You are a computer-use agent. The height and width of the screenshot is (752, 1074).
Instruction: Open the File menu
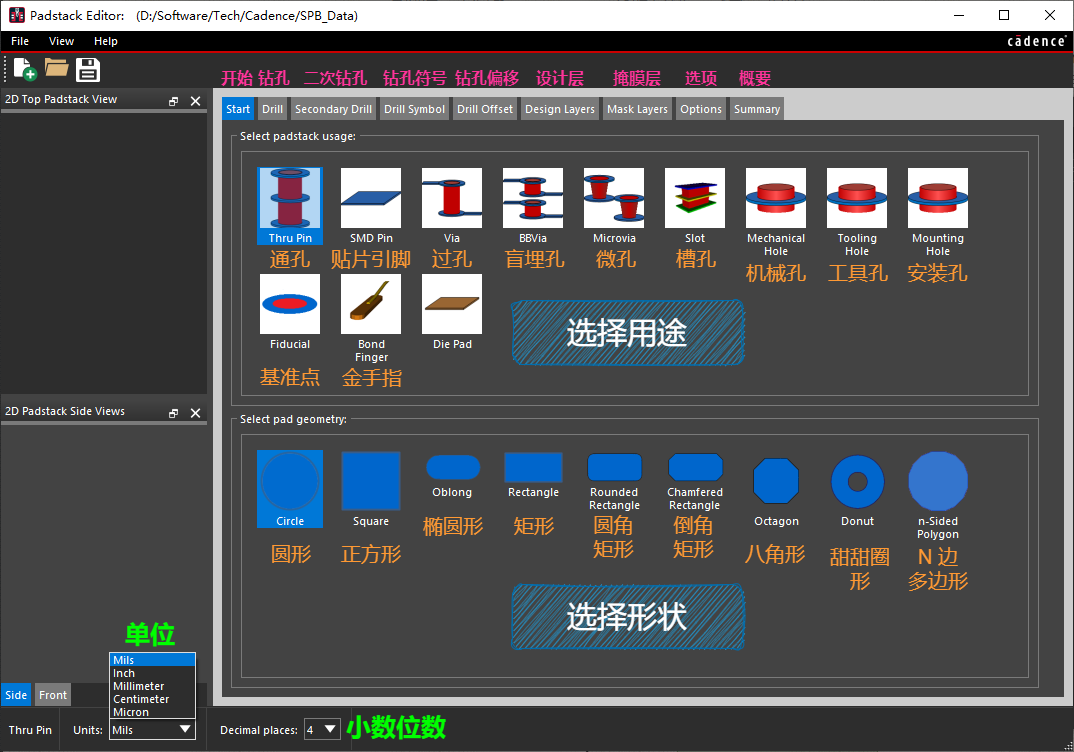pyautogui.click(x=20, y=41)
